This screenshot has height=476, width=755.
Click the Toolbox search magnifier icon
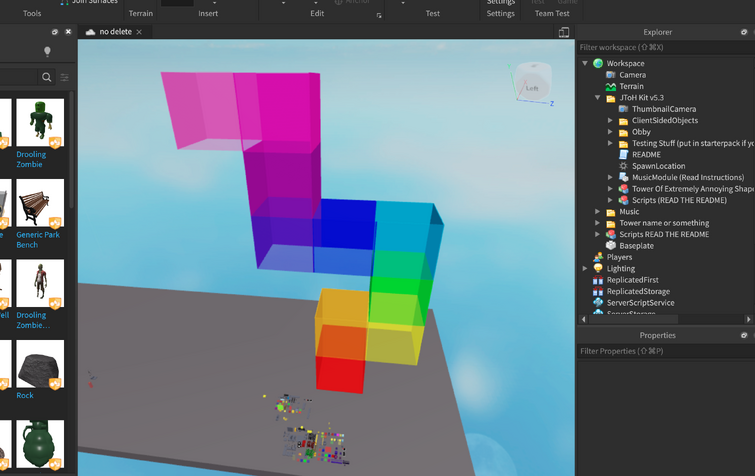coord(47,77)
